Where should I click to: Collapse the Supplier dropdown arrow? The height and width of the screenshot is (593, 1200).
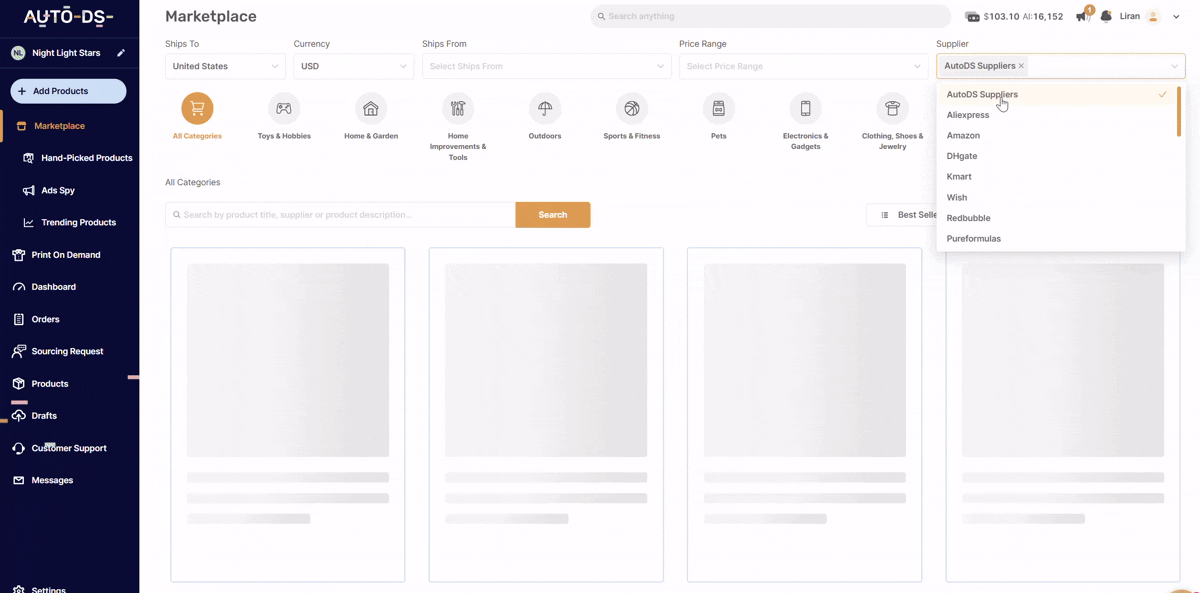1174,66
